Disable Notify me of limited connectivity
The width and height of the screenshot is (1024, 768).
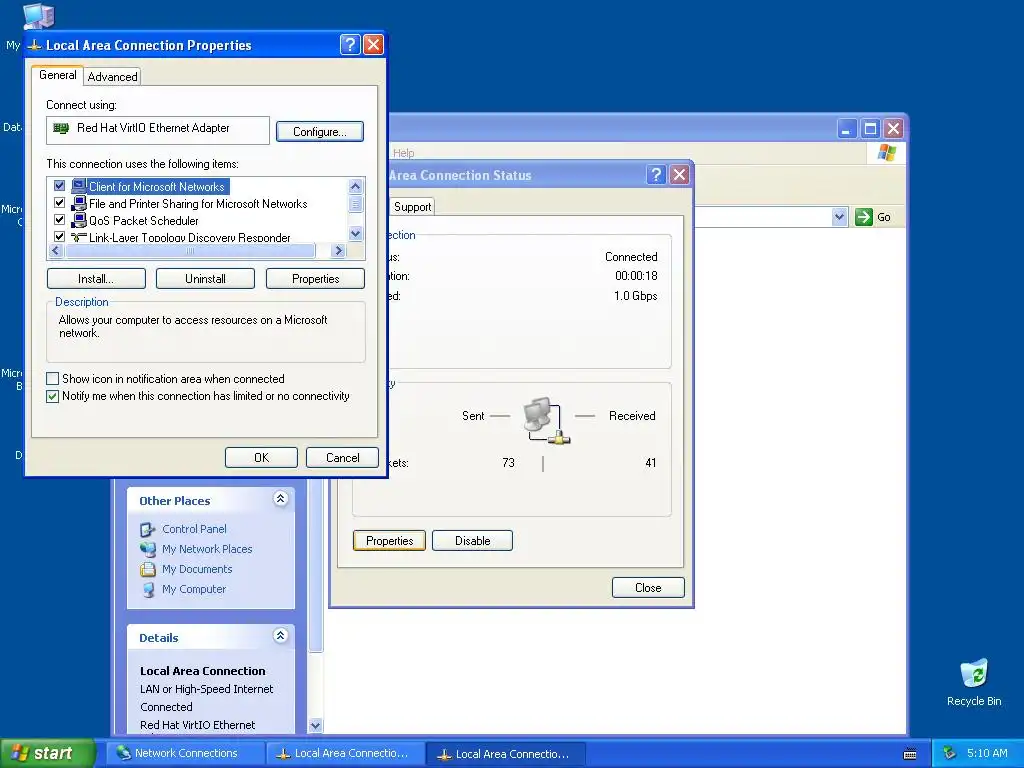click(53, 396)
